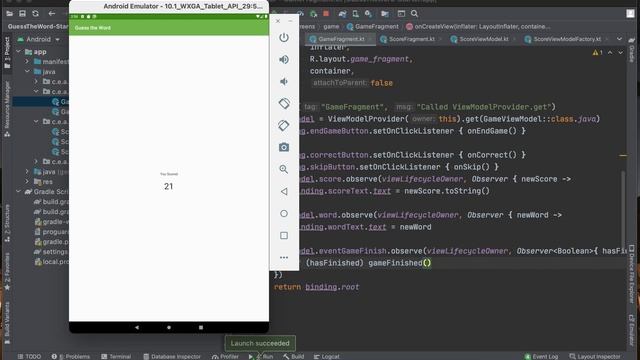Open the Logcat tool window
The width and height of the screenshot is (640, 360).
tap(327, 356)
